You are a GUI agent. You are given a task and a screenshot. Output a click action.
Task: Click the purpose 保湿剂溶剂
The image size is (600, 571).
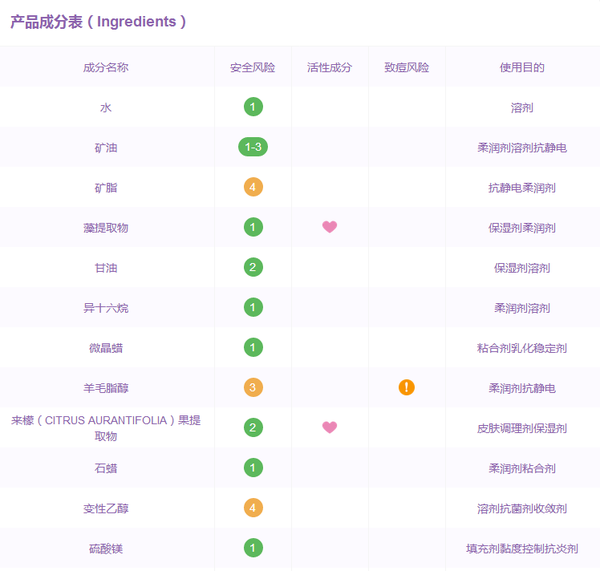[x=522, y=268]
